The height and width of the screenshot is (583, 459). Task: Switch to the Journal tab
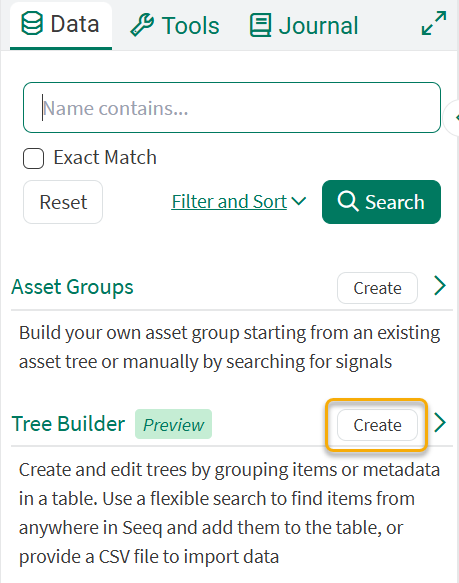[x=304, y=25]
